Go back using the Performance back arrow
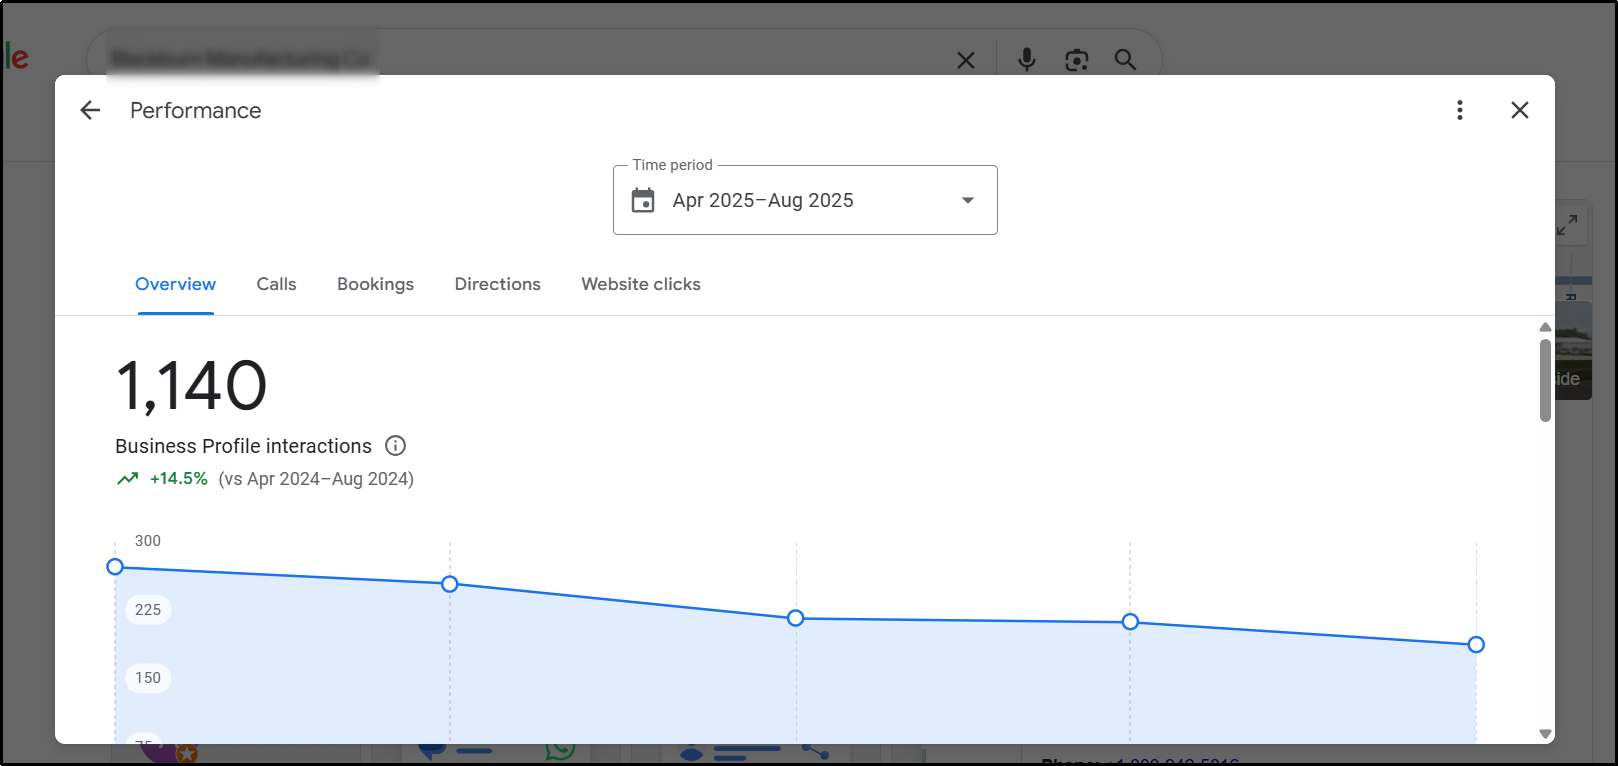The image size is (1618, 766). pyautogui.click(x=90, y=110)
